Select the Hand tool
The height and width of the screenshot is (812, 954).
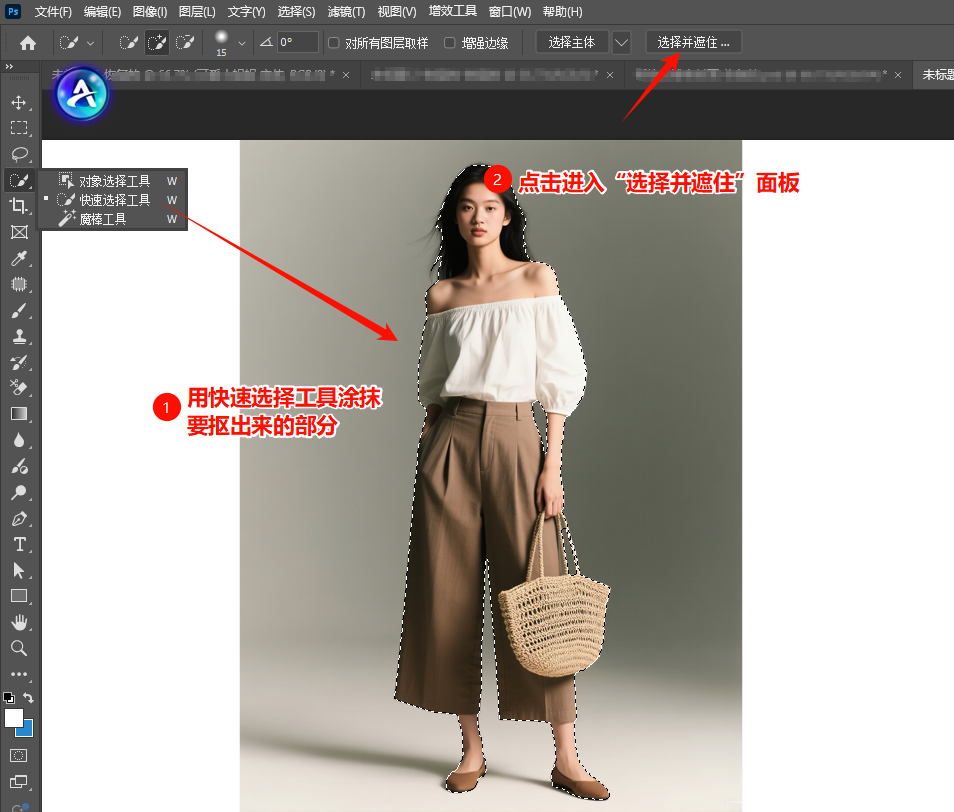[20, 622]
